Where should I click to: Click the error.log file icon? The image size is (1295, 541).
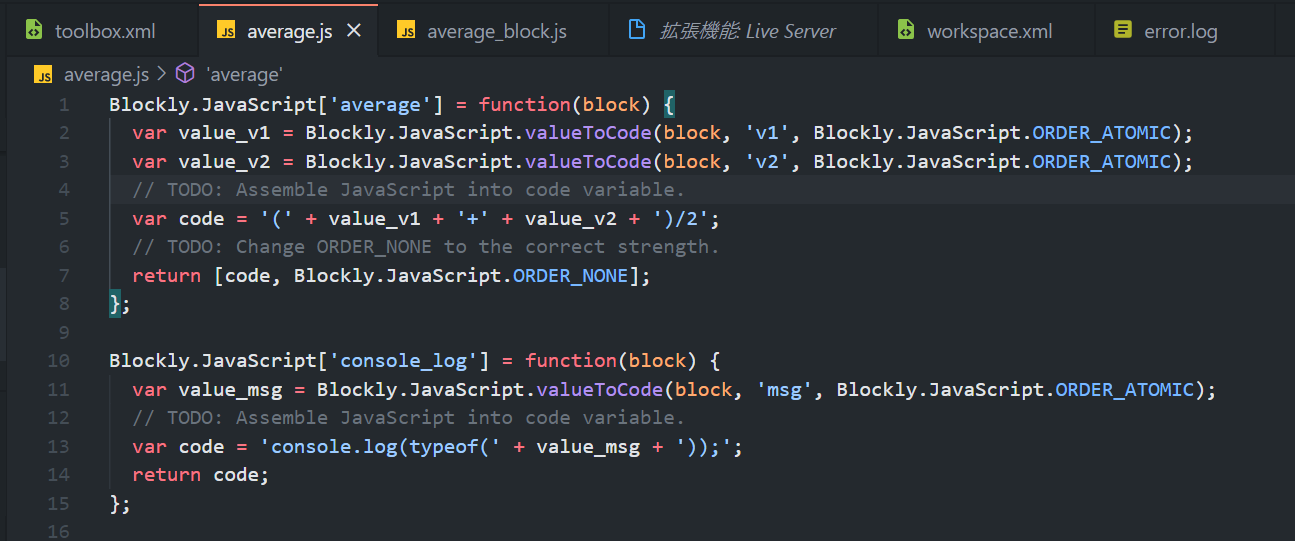[x=1123, y=31]
